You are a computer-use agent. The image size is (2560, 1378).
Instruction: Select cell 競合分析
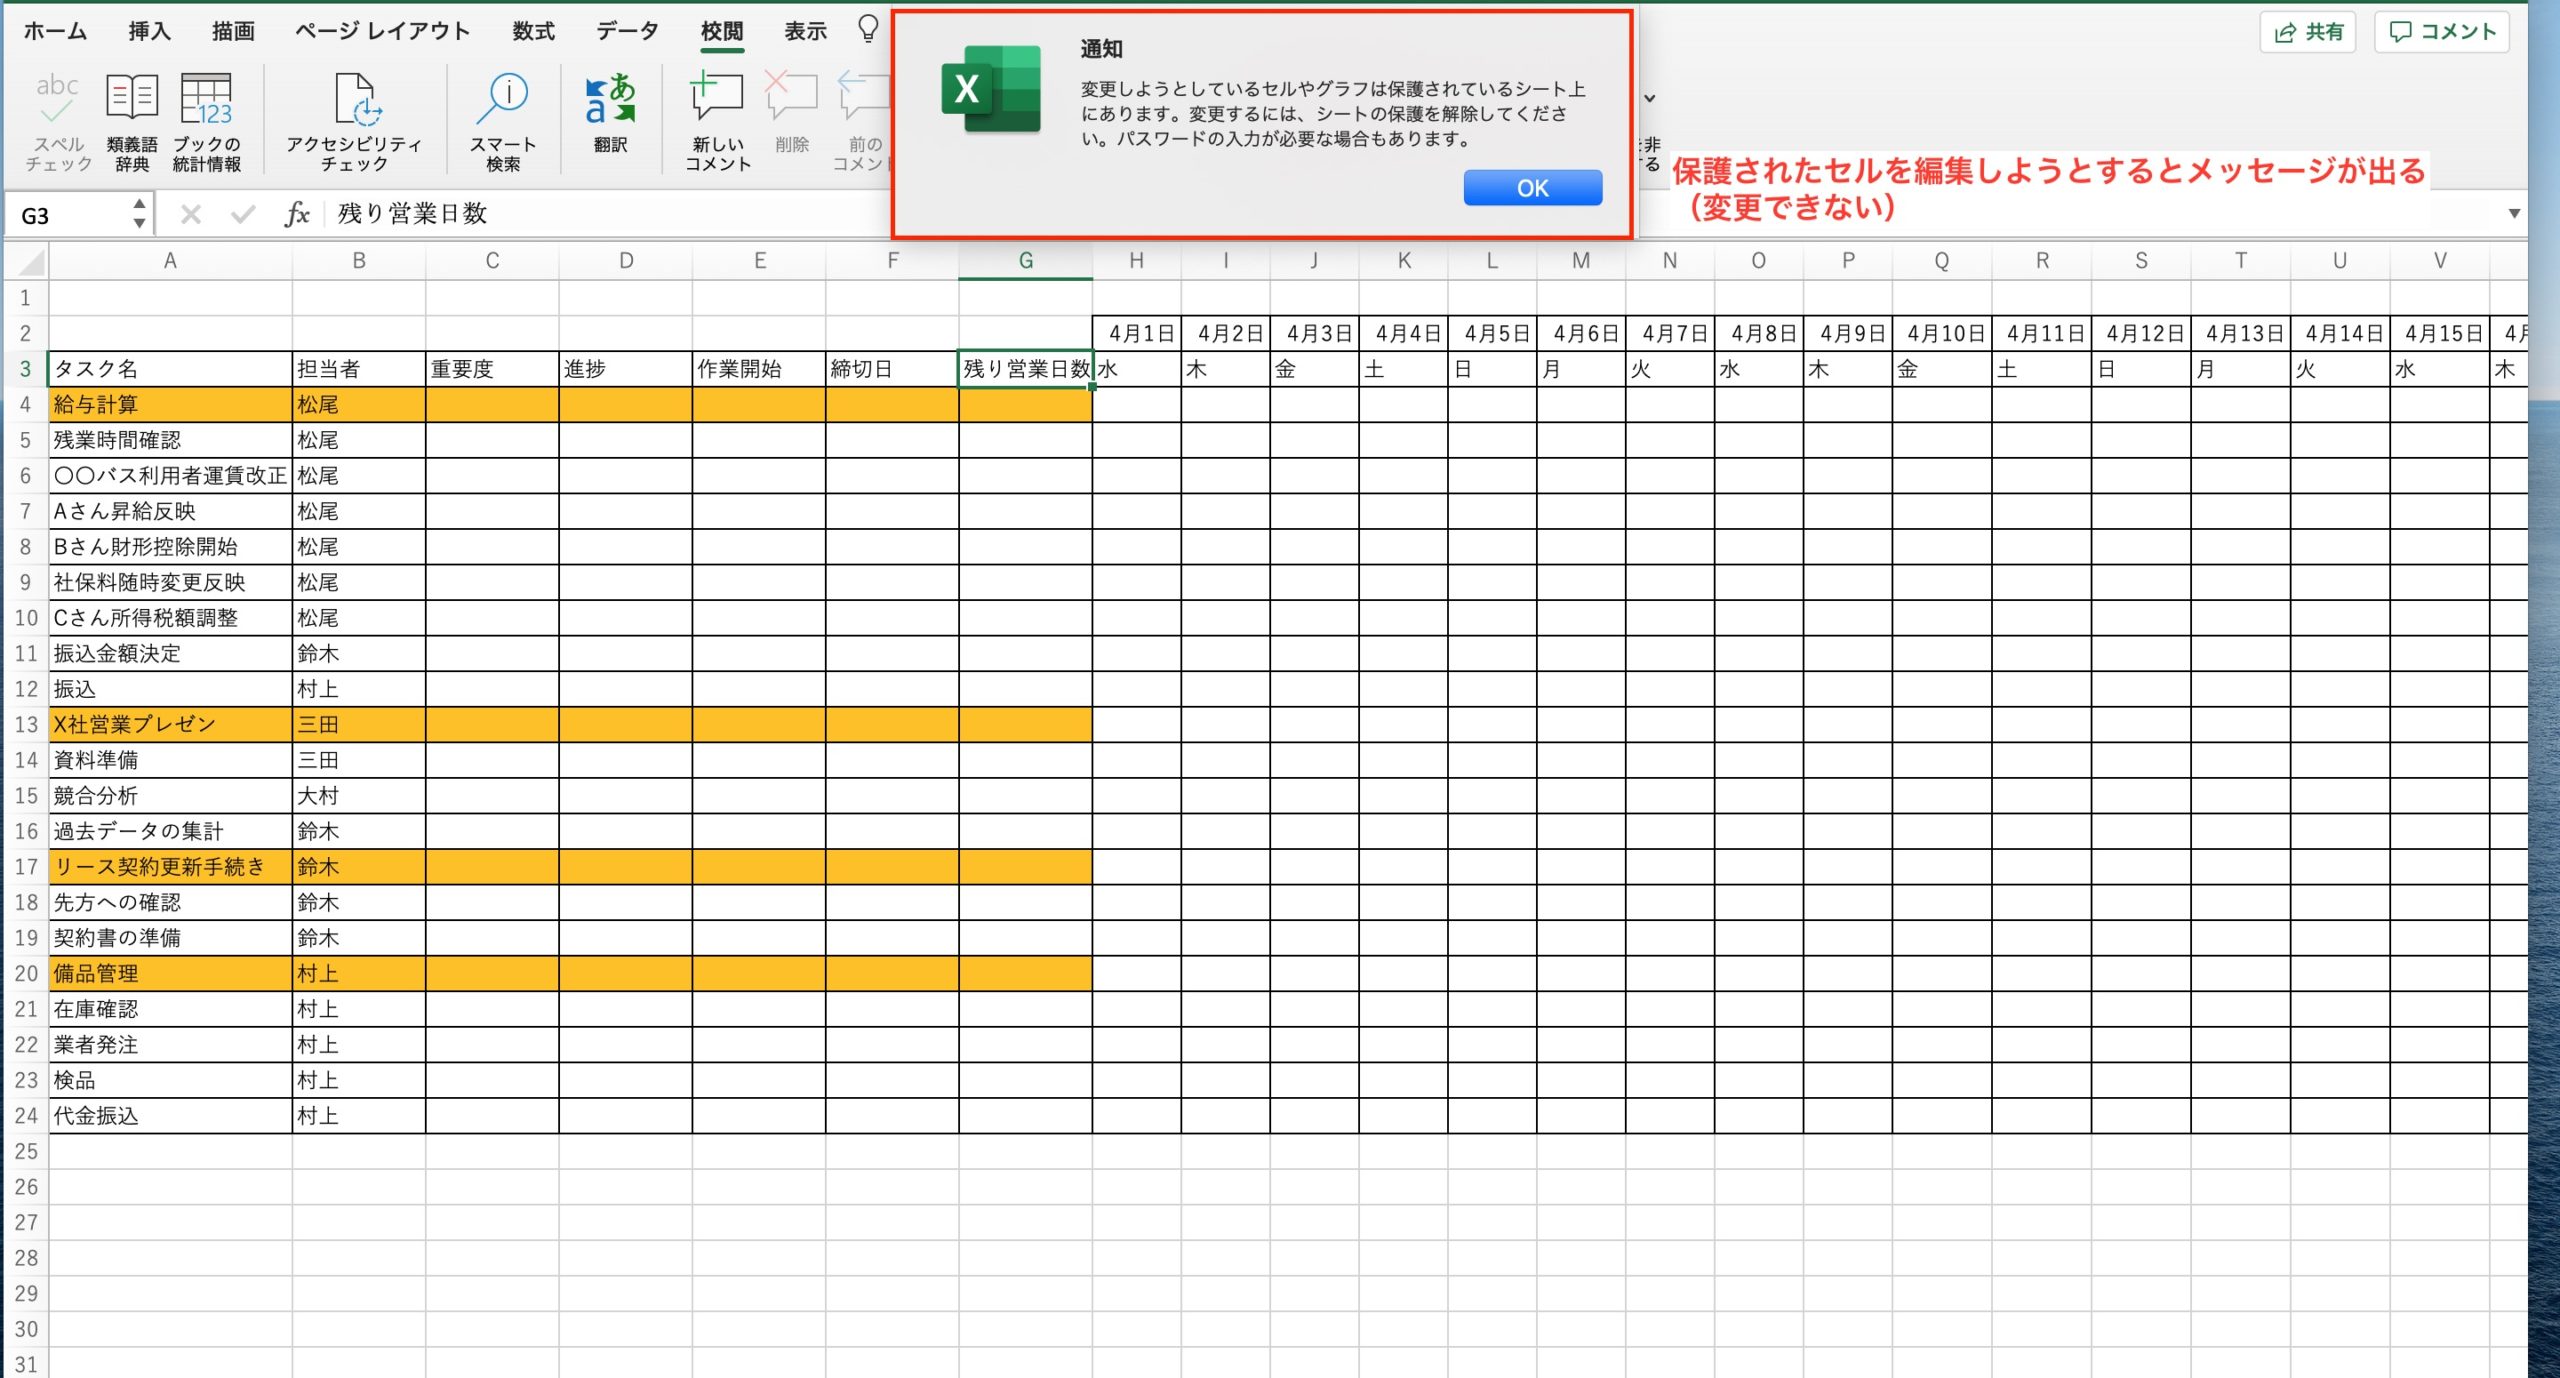[x=170, y=796]
